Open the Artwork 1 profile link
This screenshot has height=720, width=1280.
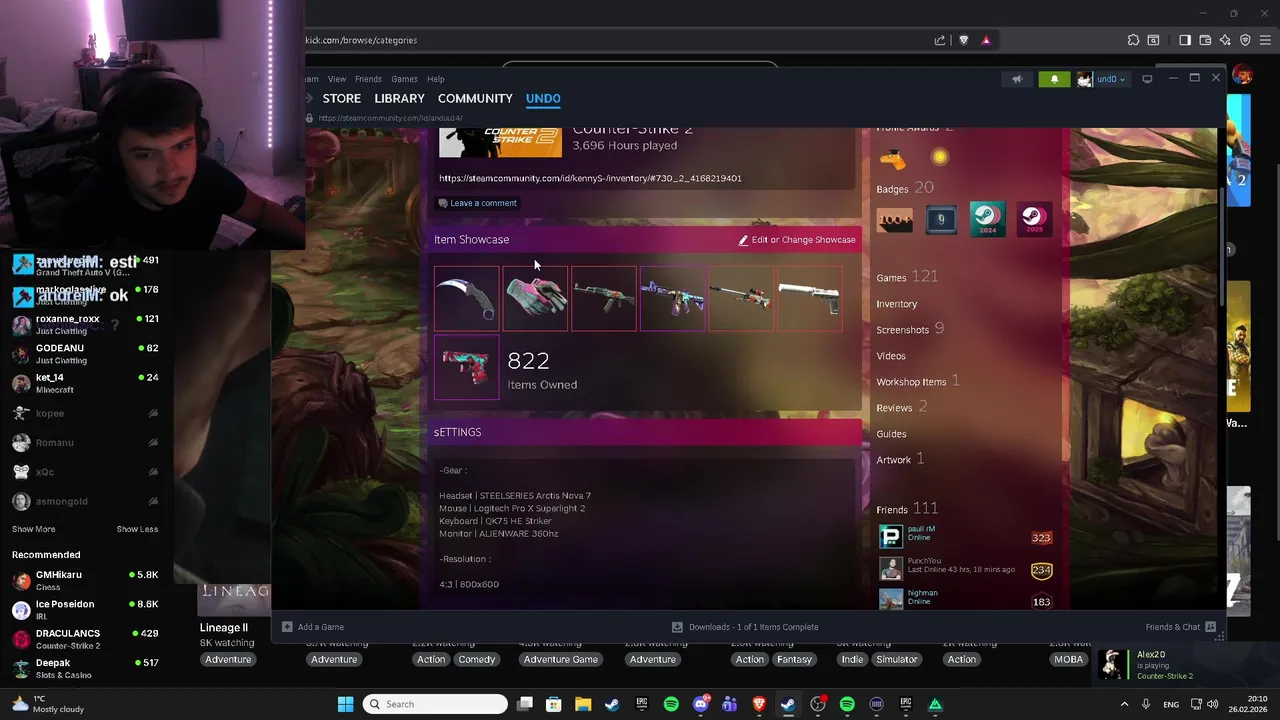click(x=900, y=459)
